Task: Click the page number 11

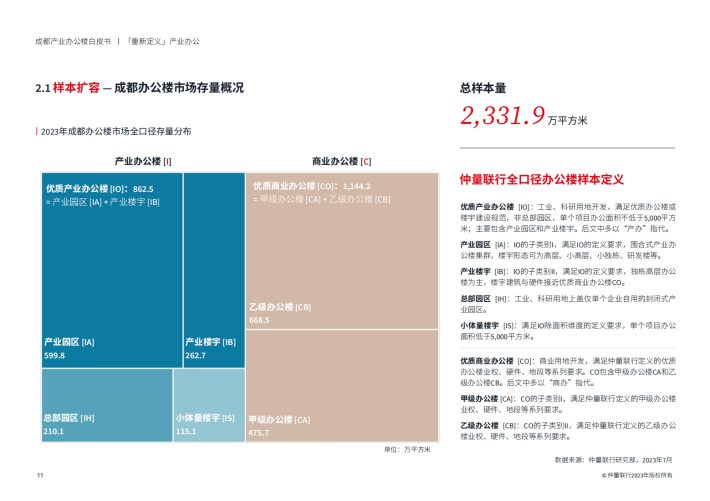Action: (x=40, y=475)
